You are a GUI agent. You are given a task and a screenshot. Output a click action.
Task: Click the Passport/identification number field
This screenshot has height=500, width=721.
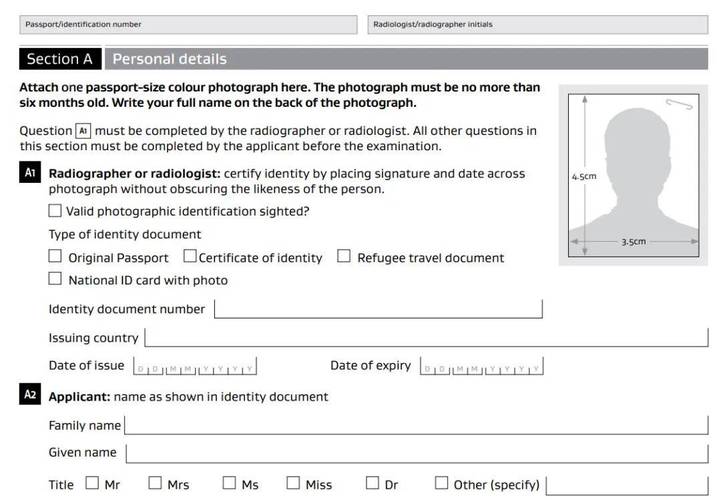(187, 24)
